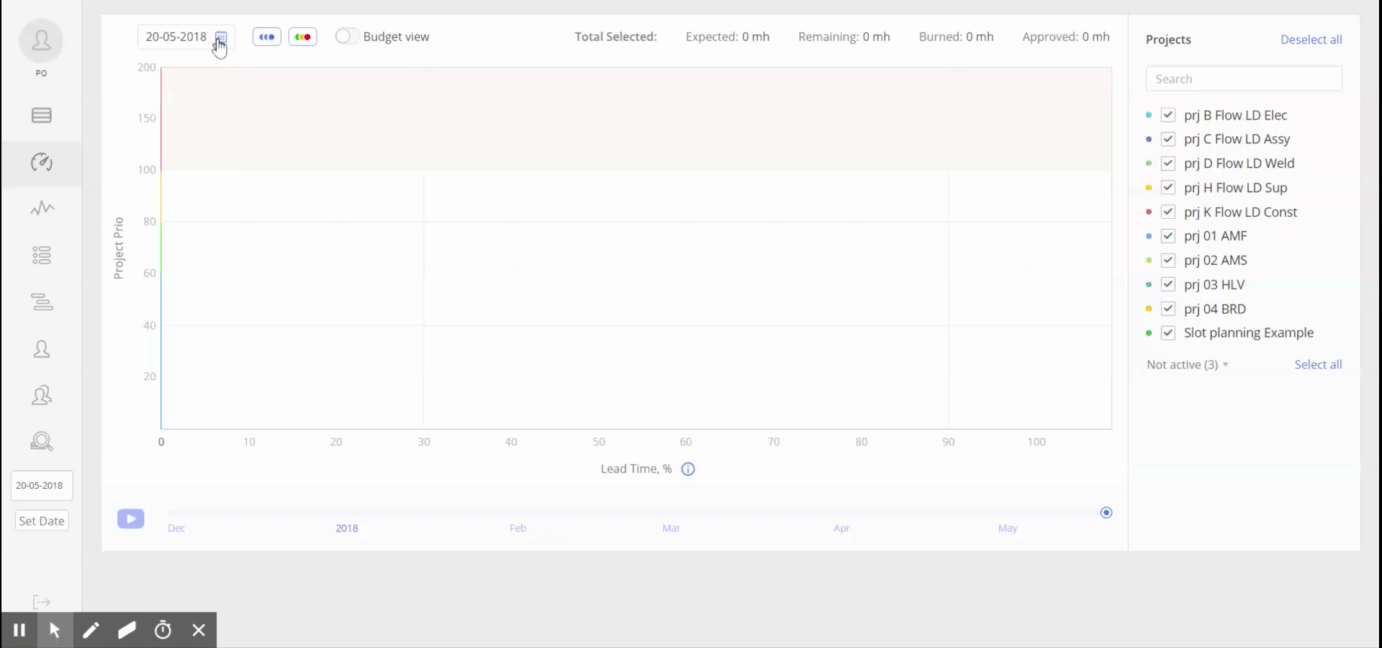This screenshot has width=1382, height=648.
Task: Uncheck the Slot planning Example project
Action: 1167,332
